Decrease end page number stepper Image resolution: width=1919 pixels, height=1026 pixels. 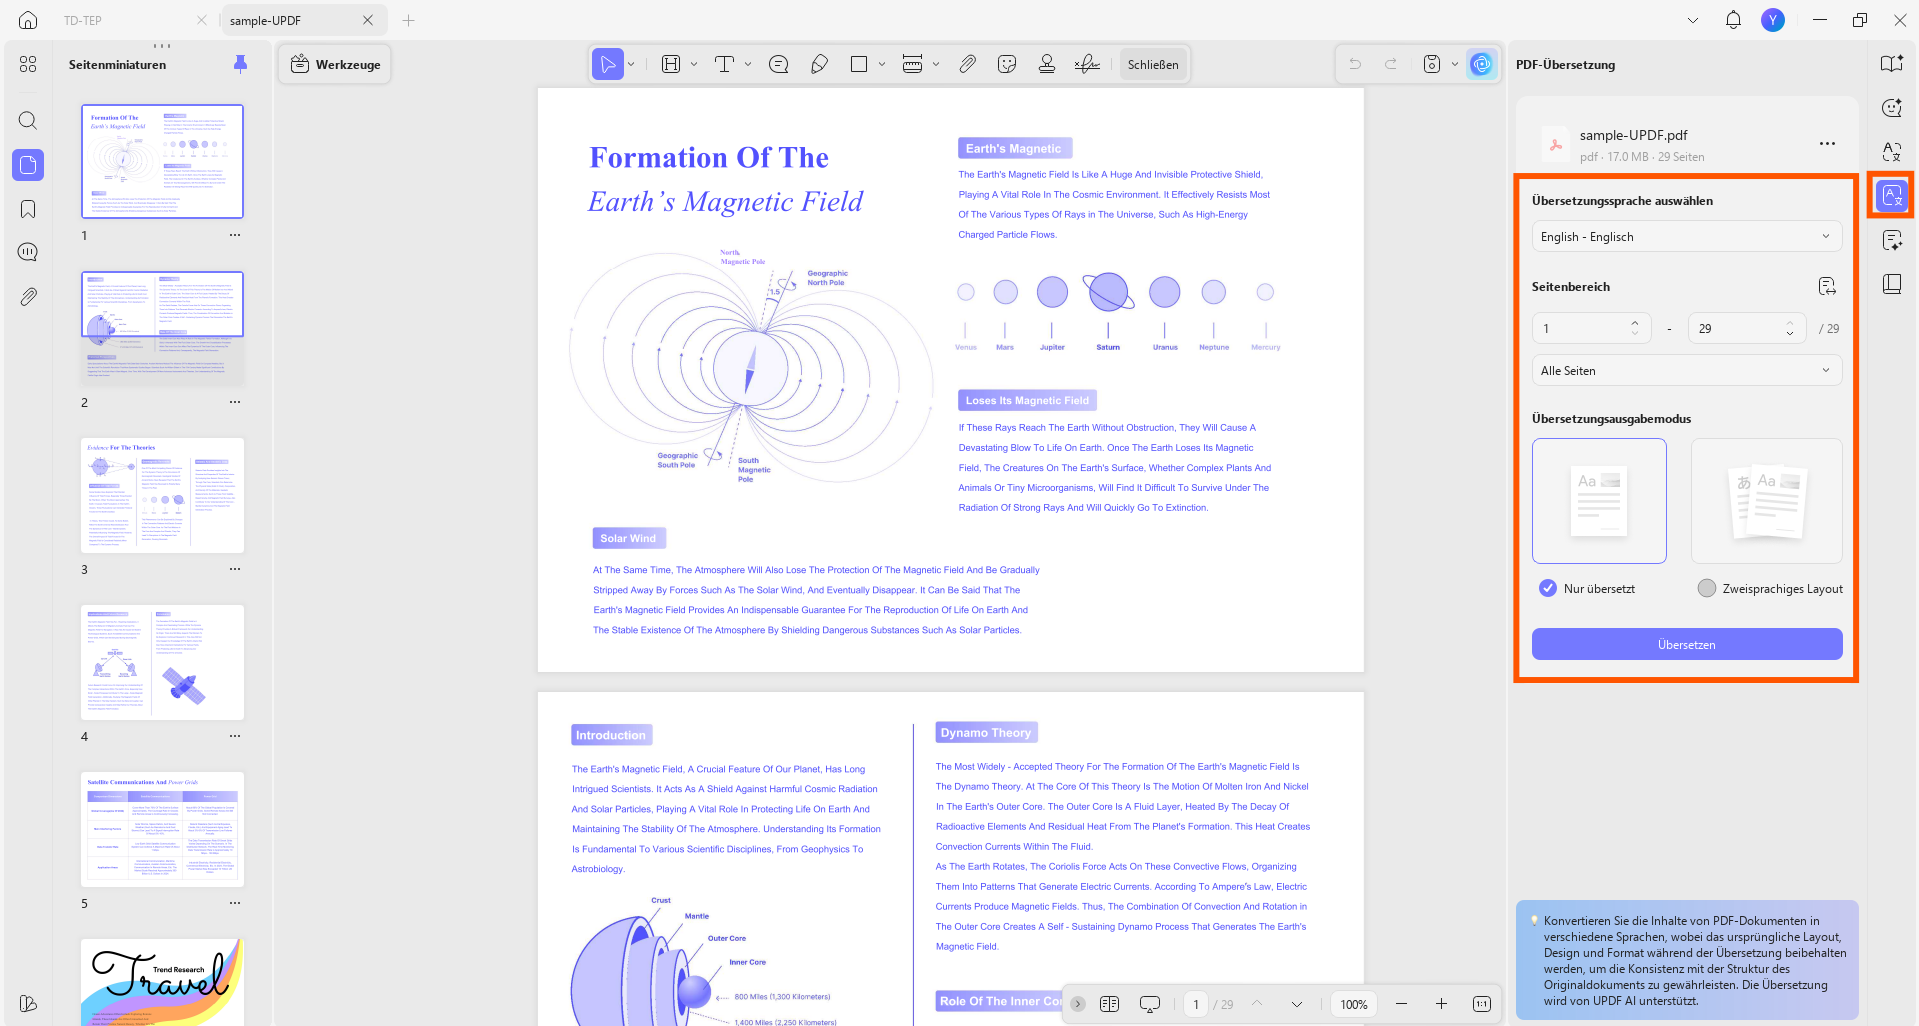[1789, 333]
